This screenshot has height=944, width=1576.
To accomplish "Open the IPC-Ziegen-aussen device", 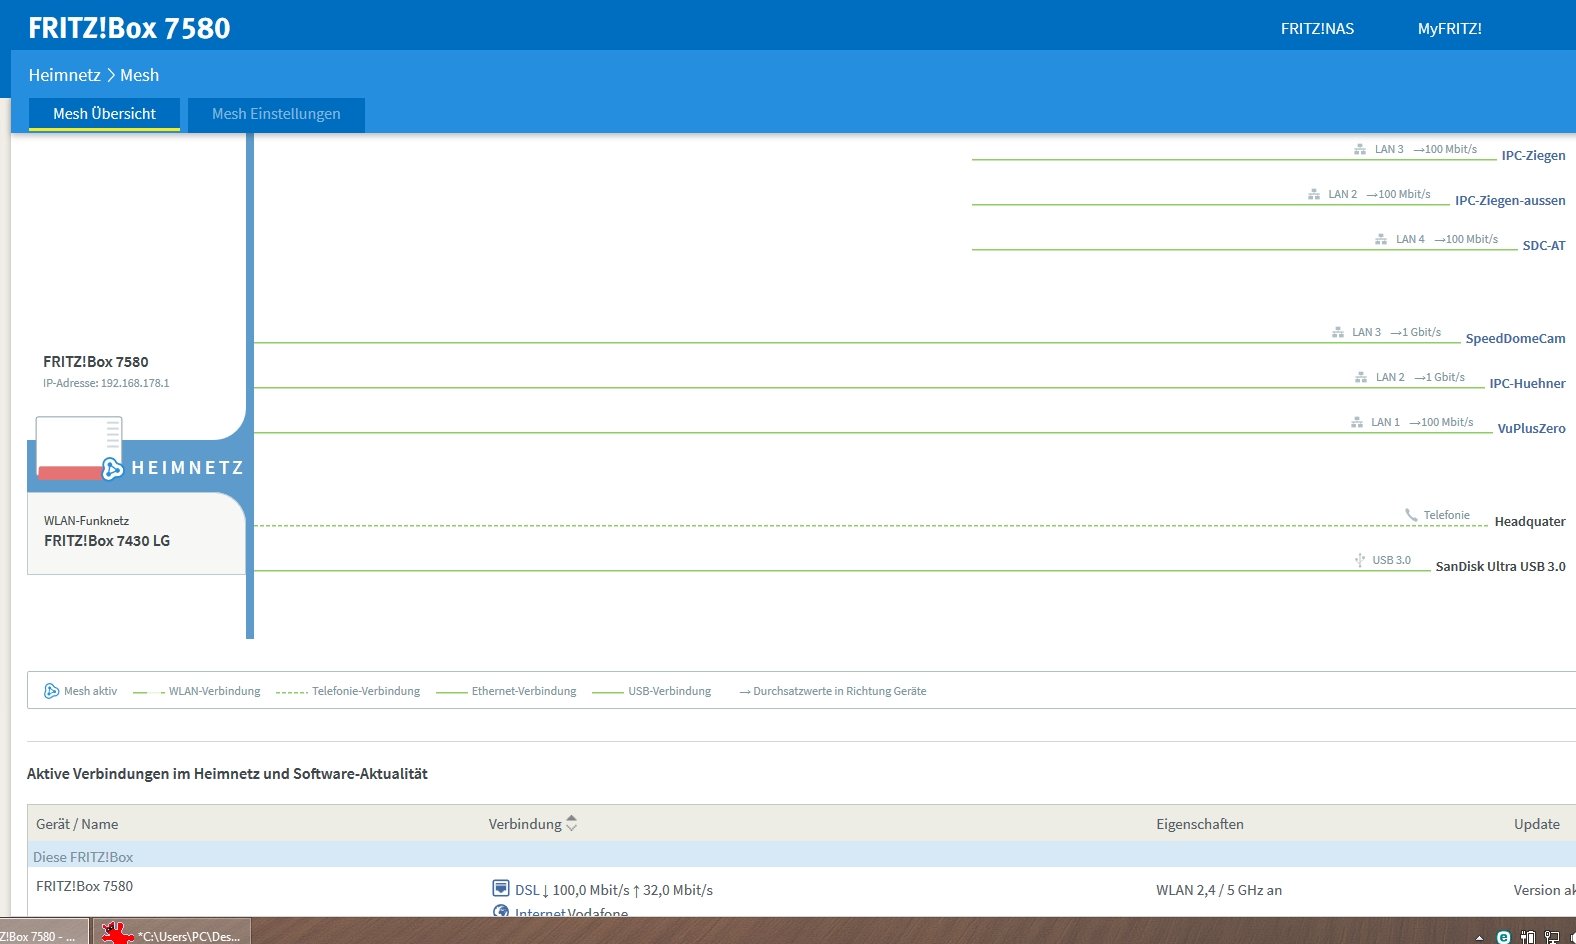I will click(1510, 201).
